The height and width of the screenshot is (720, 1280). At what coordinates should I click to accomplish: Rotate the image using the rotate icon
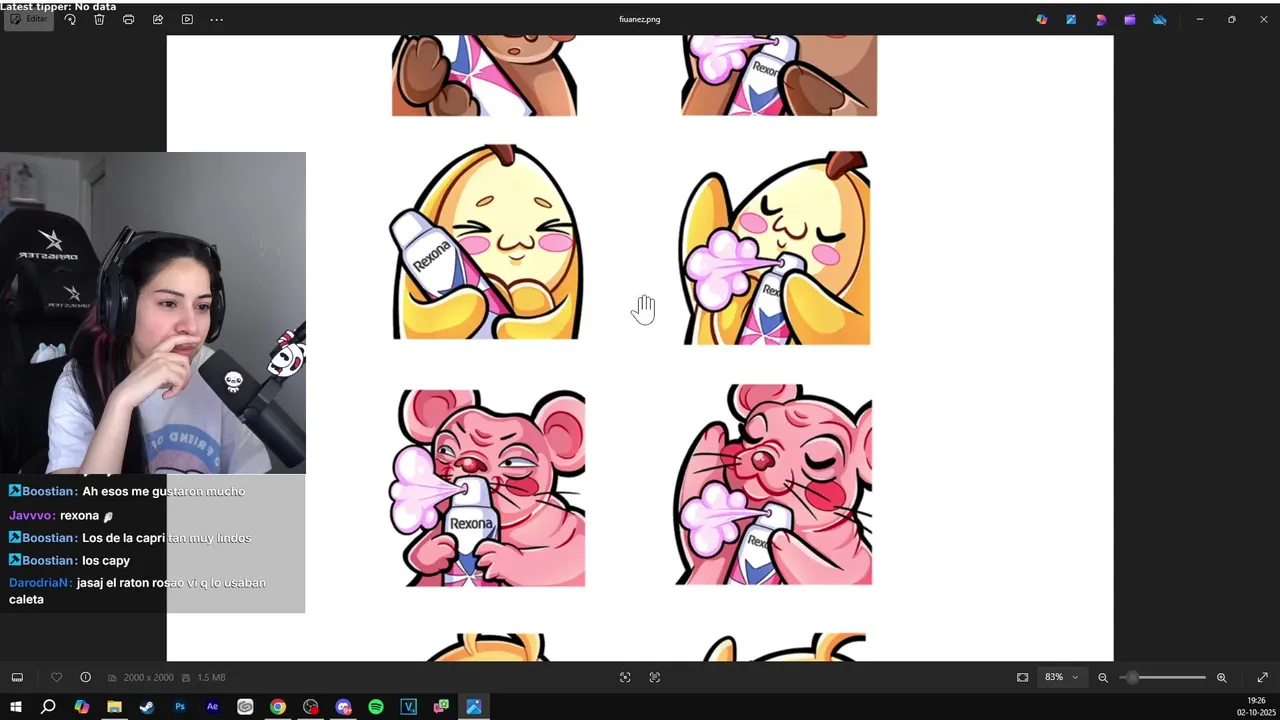[x=70, y=19]
